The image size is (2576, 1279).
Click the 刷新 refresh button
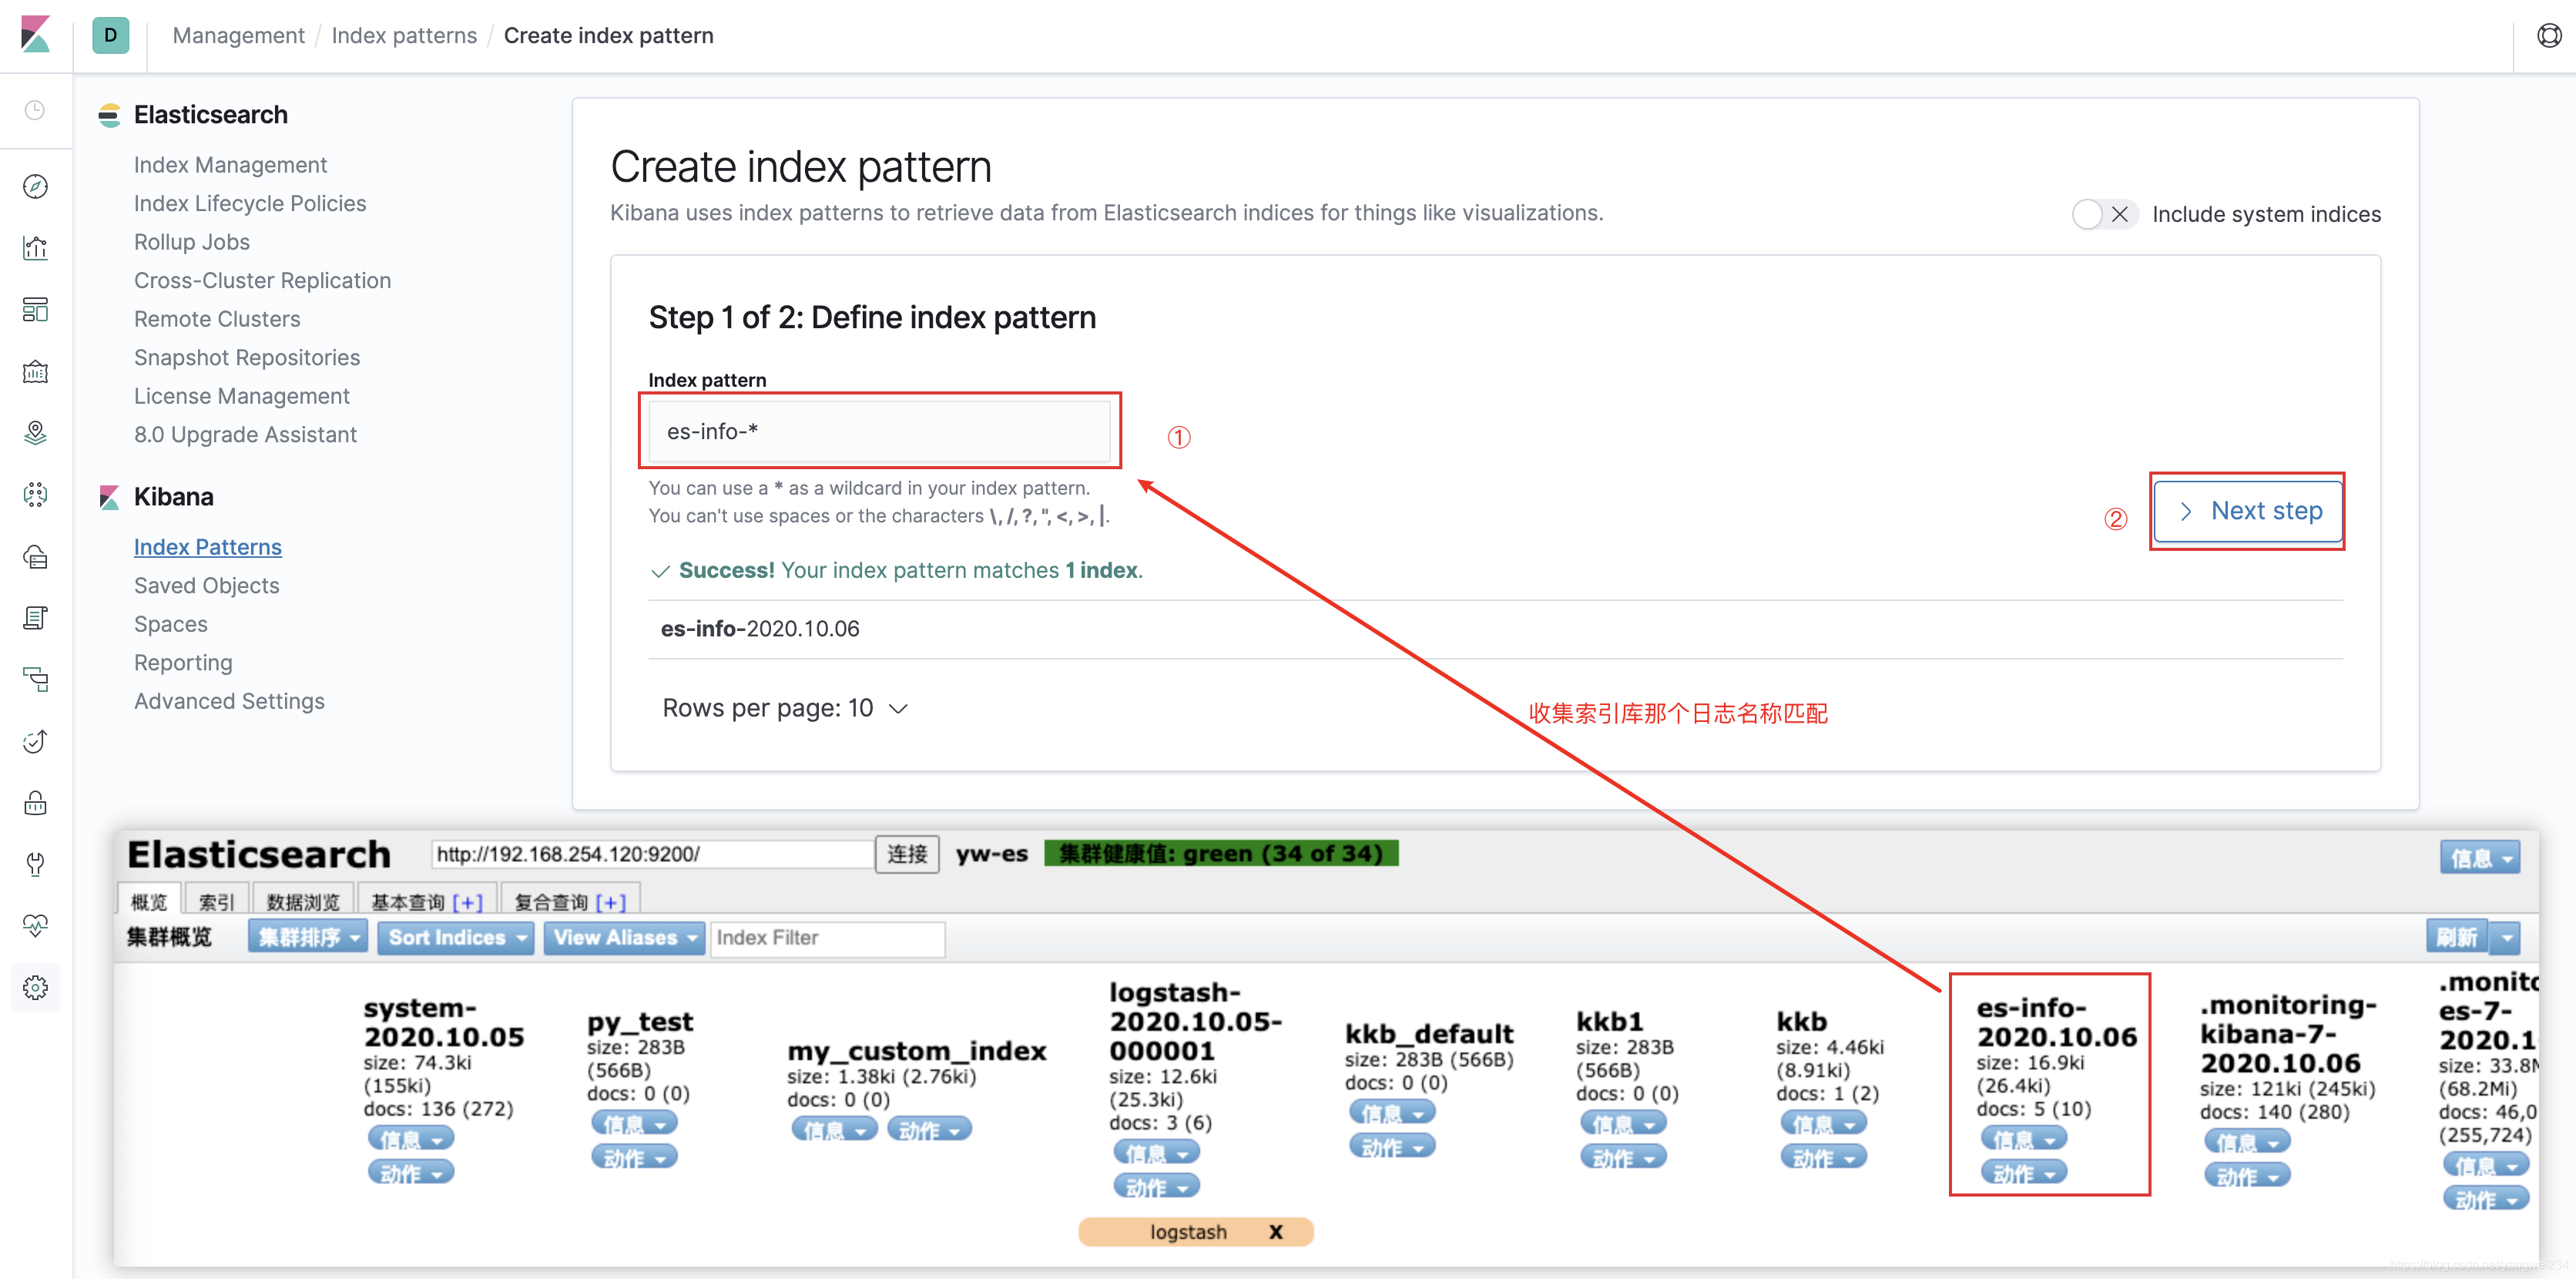(x=2456, y=937)
